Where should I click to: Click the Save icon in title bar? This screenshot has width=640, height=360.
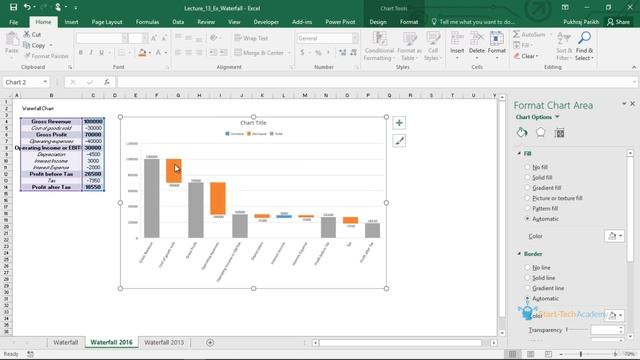point(13,7)
